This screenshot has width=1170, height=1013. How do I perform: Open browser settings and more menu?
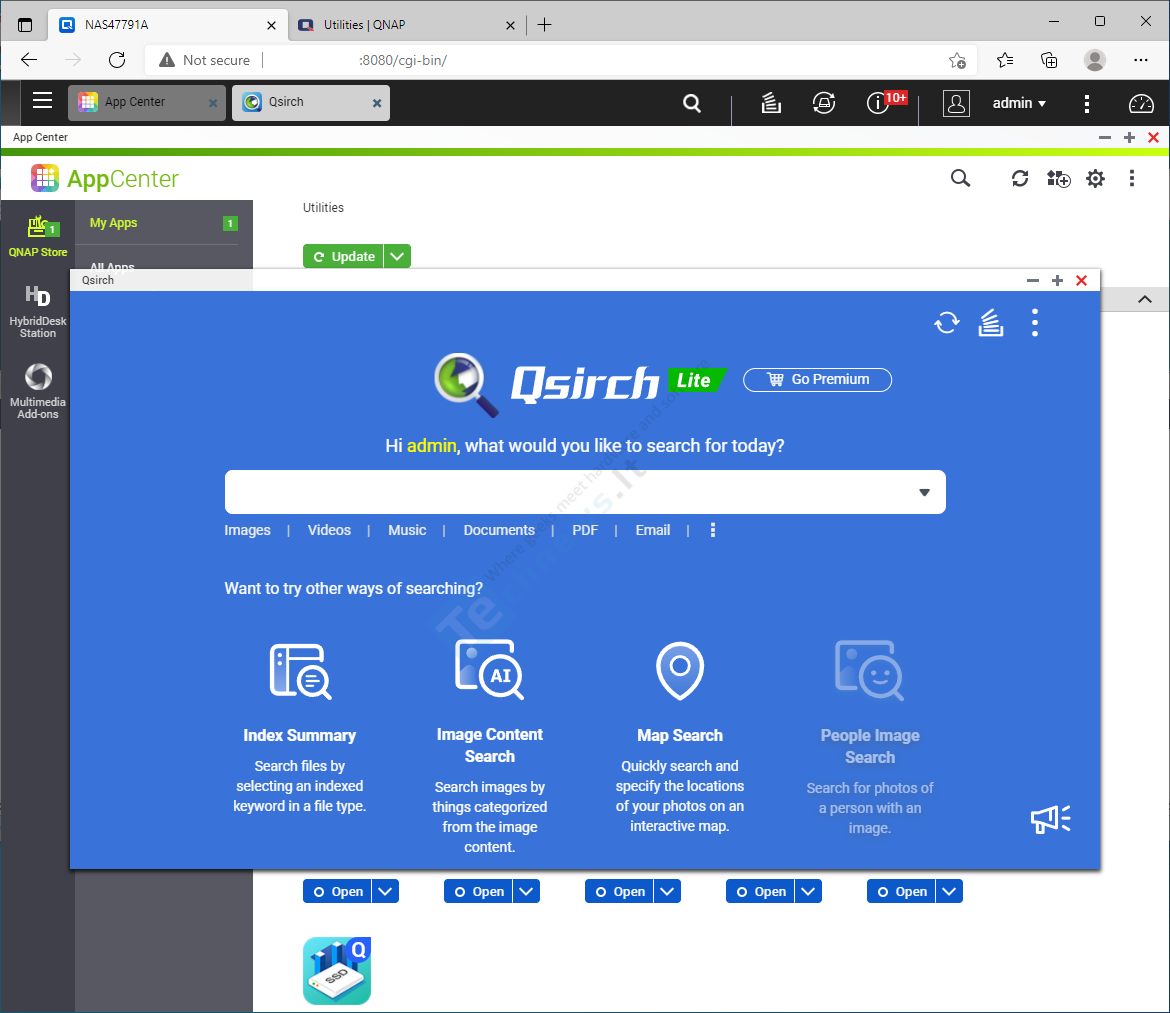pos(1141,60)
